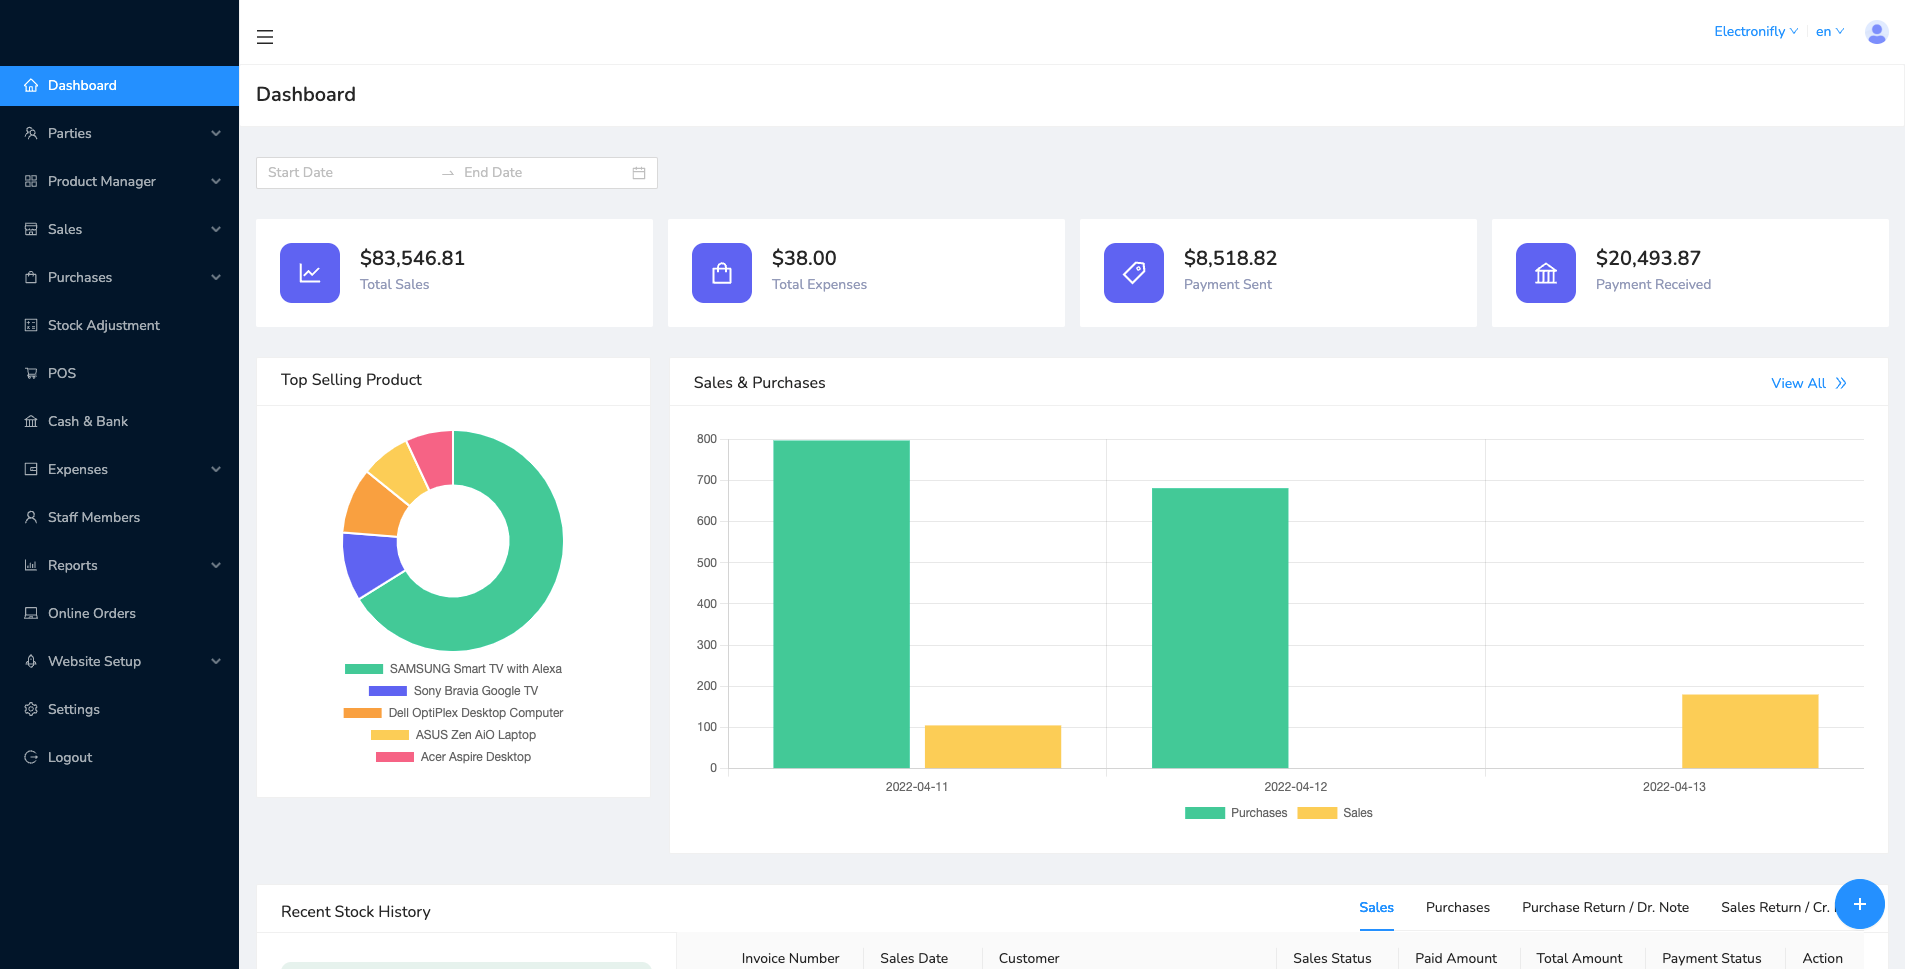Click the Total Sales chart icon
The width and height of the screenshot is (1905, 969).
point(310,273)
